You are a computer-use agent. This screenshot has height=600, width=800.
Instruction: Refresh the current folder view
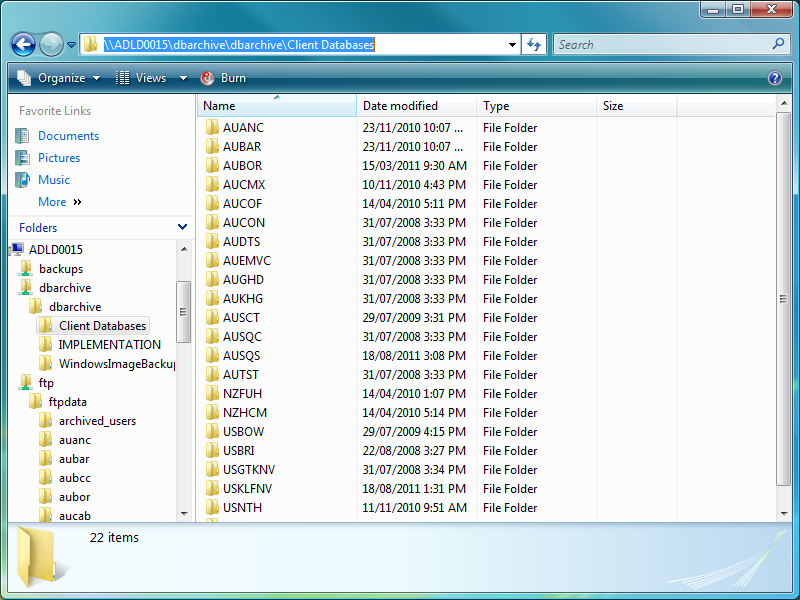click(533, 44)
